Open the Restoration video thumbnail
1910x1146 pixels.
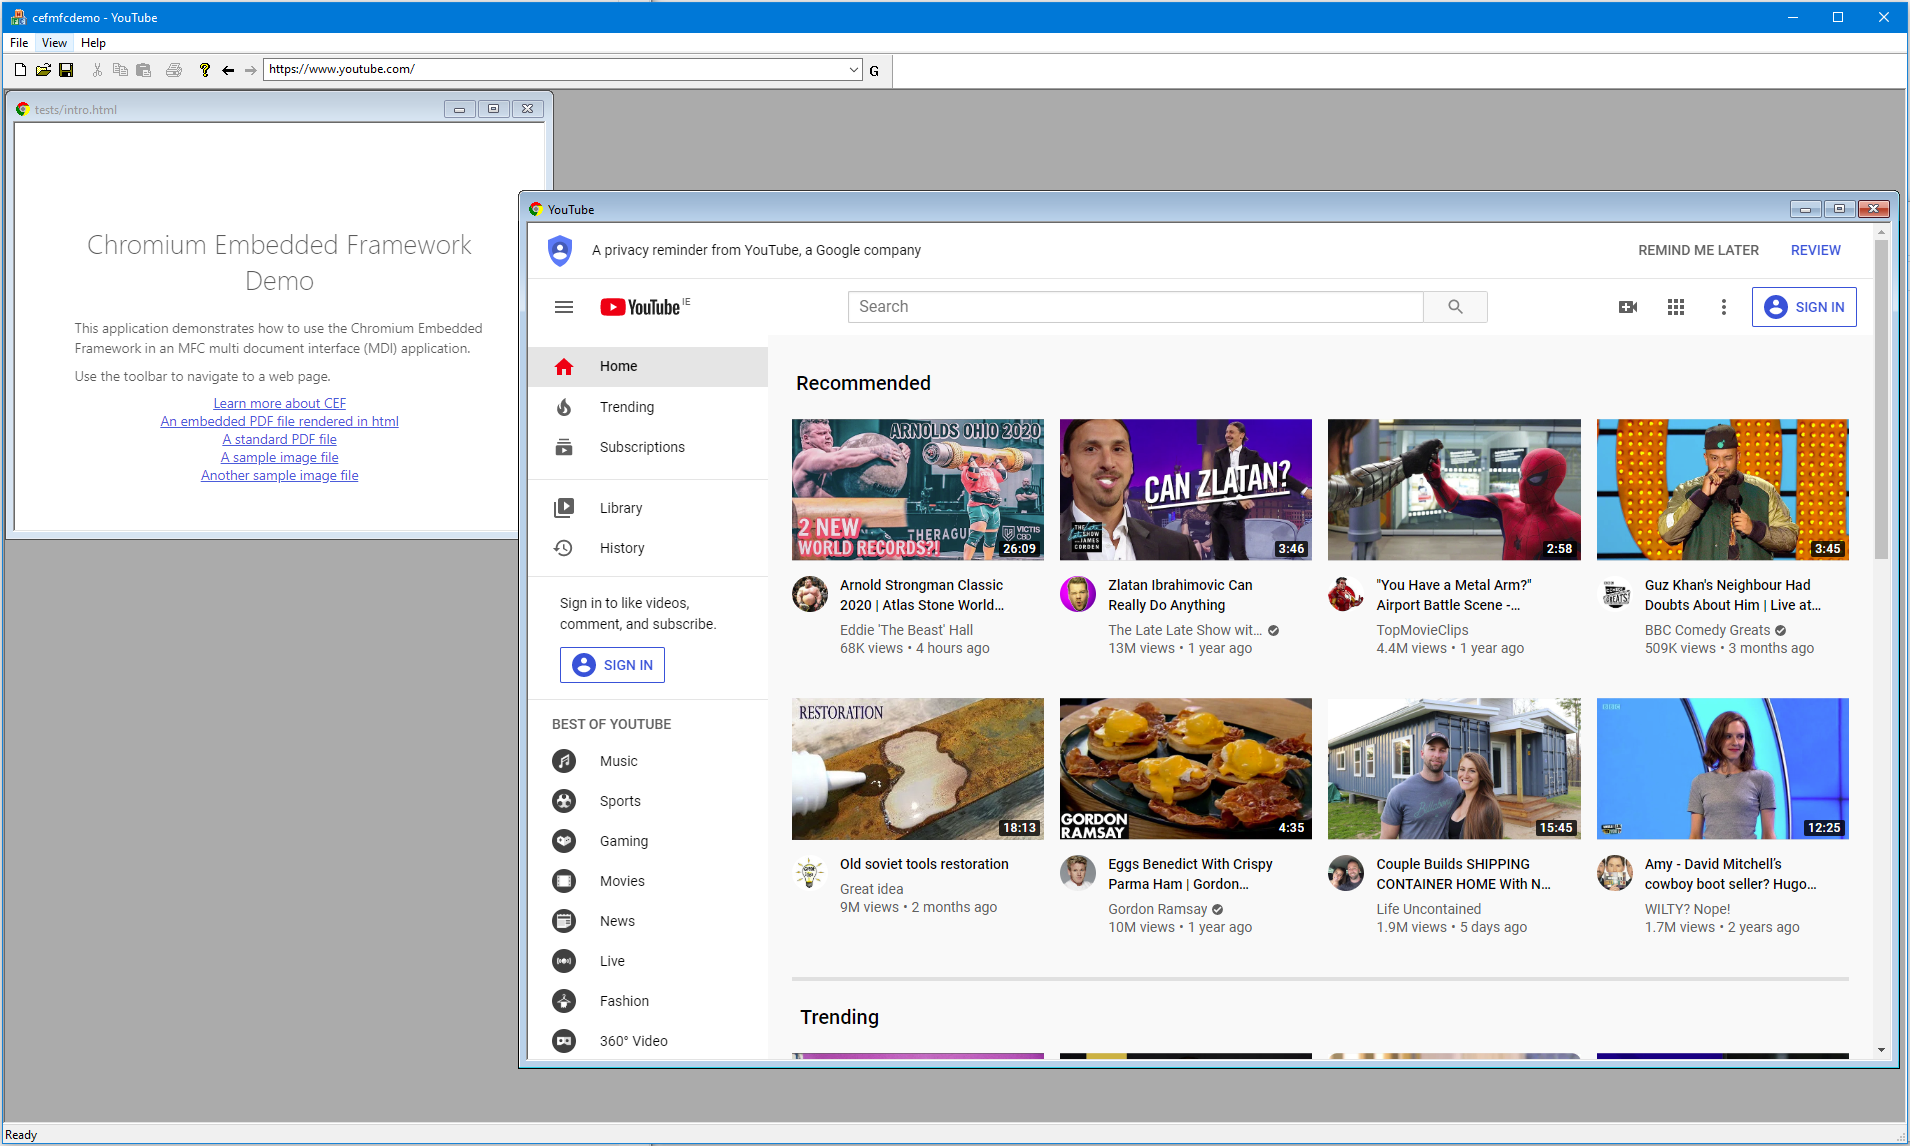pyautogui.click(x=918, y=768)
